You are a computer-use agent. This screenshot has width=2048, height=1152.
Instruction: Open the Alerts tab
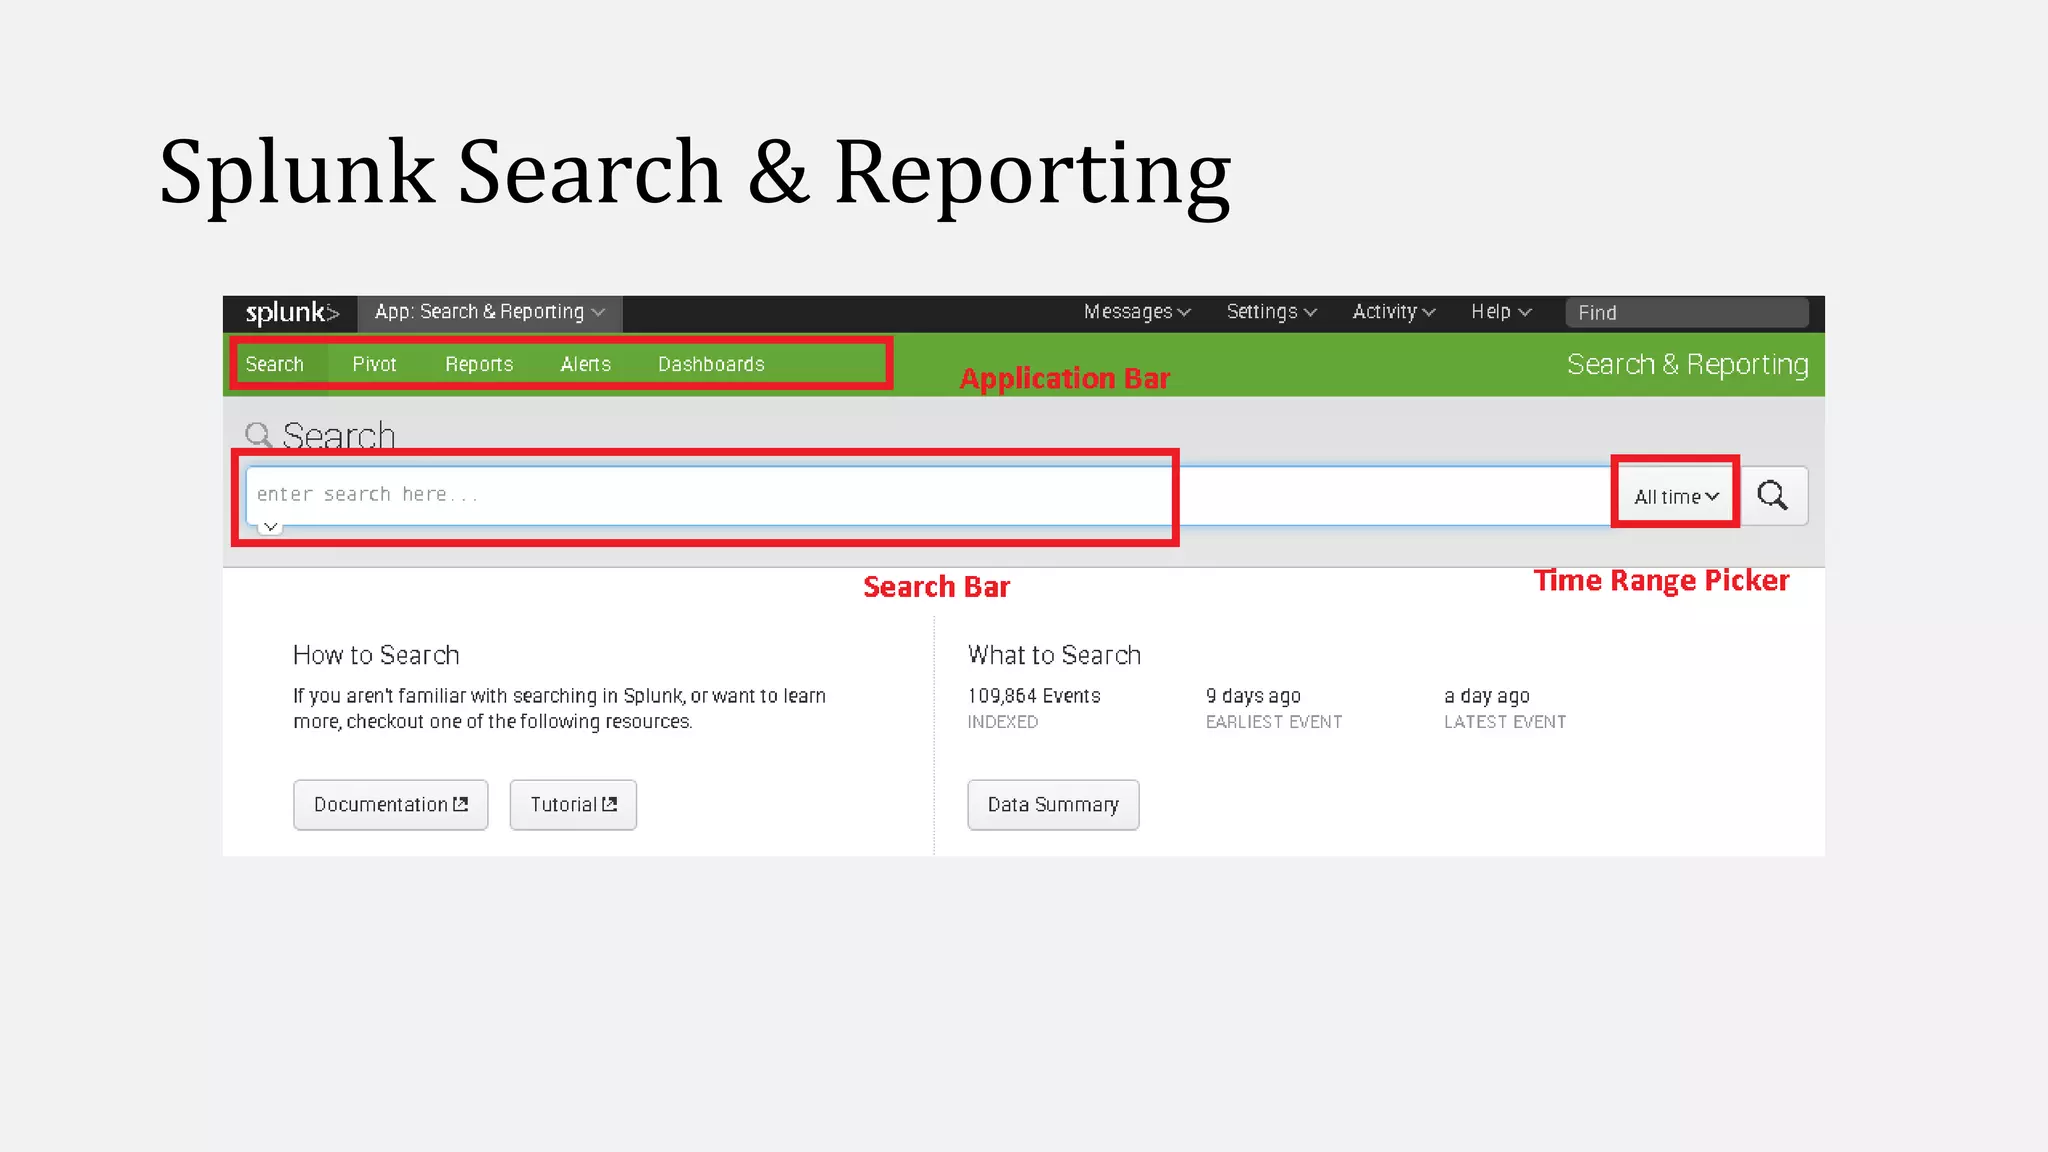585,365
